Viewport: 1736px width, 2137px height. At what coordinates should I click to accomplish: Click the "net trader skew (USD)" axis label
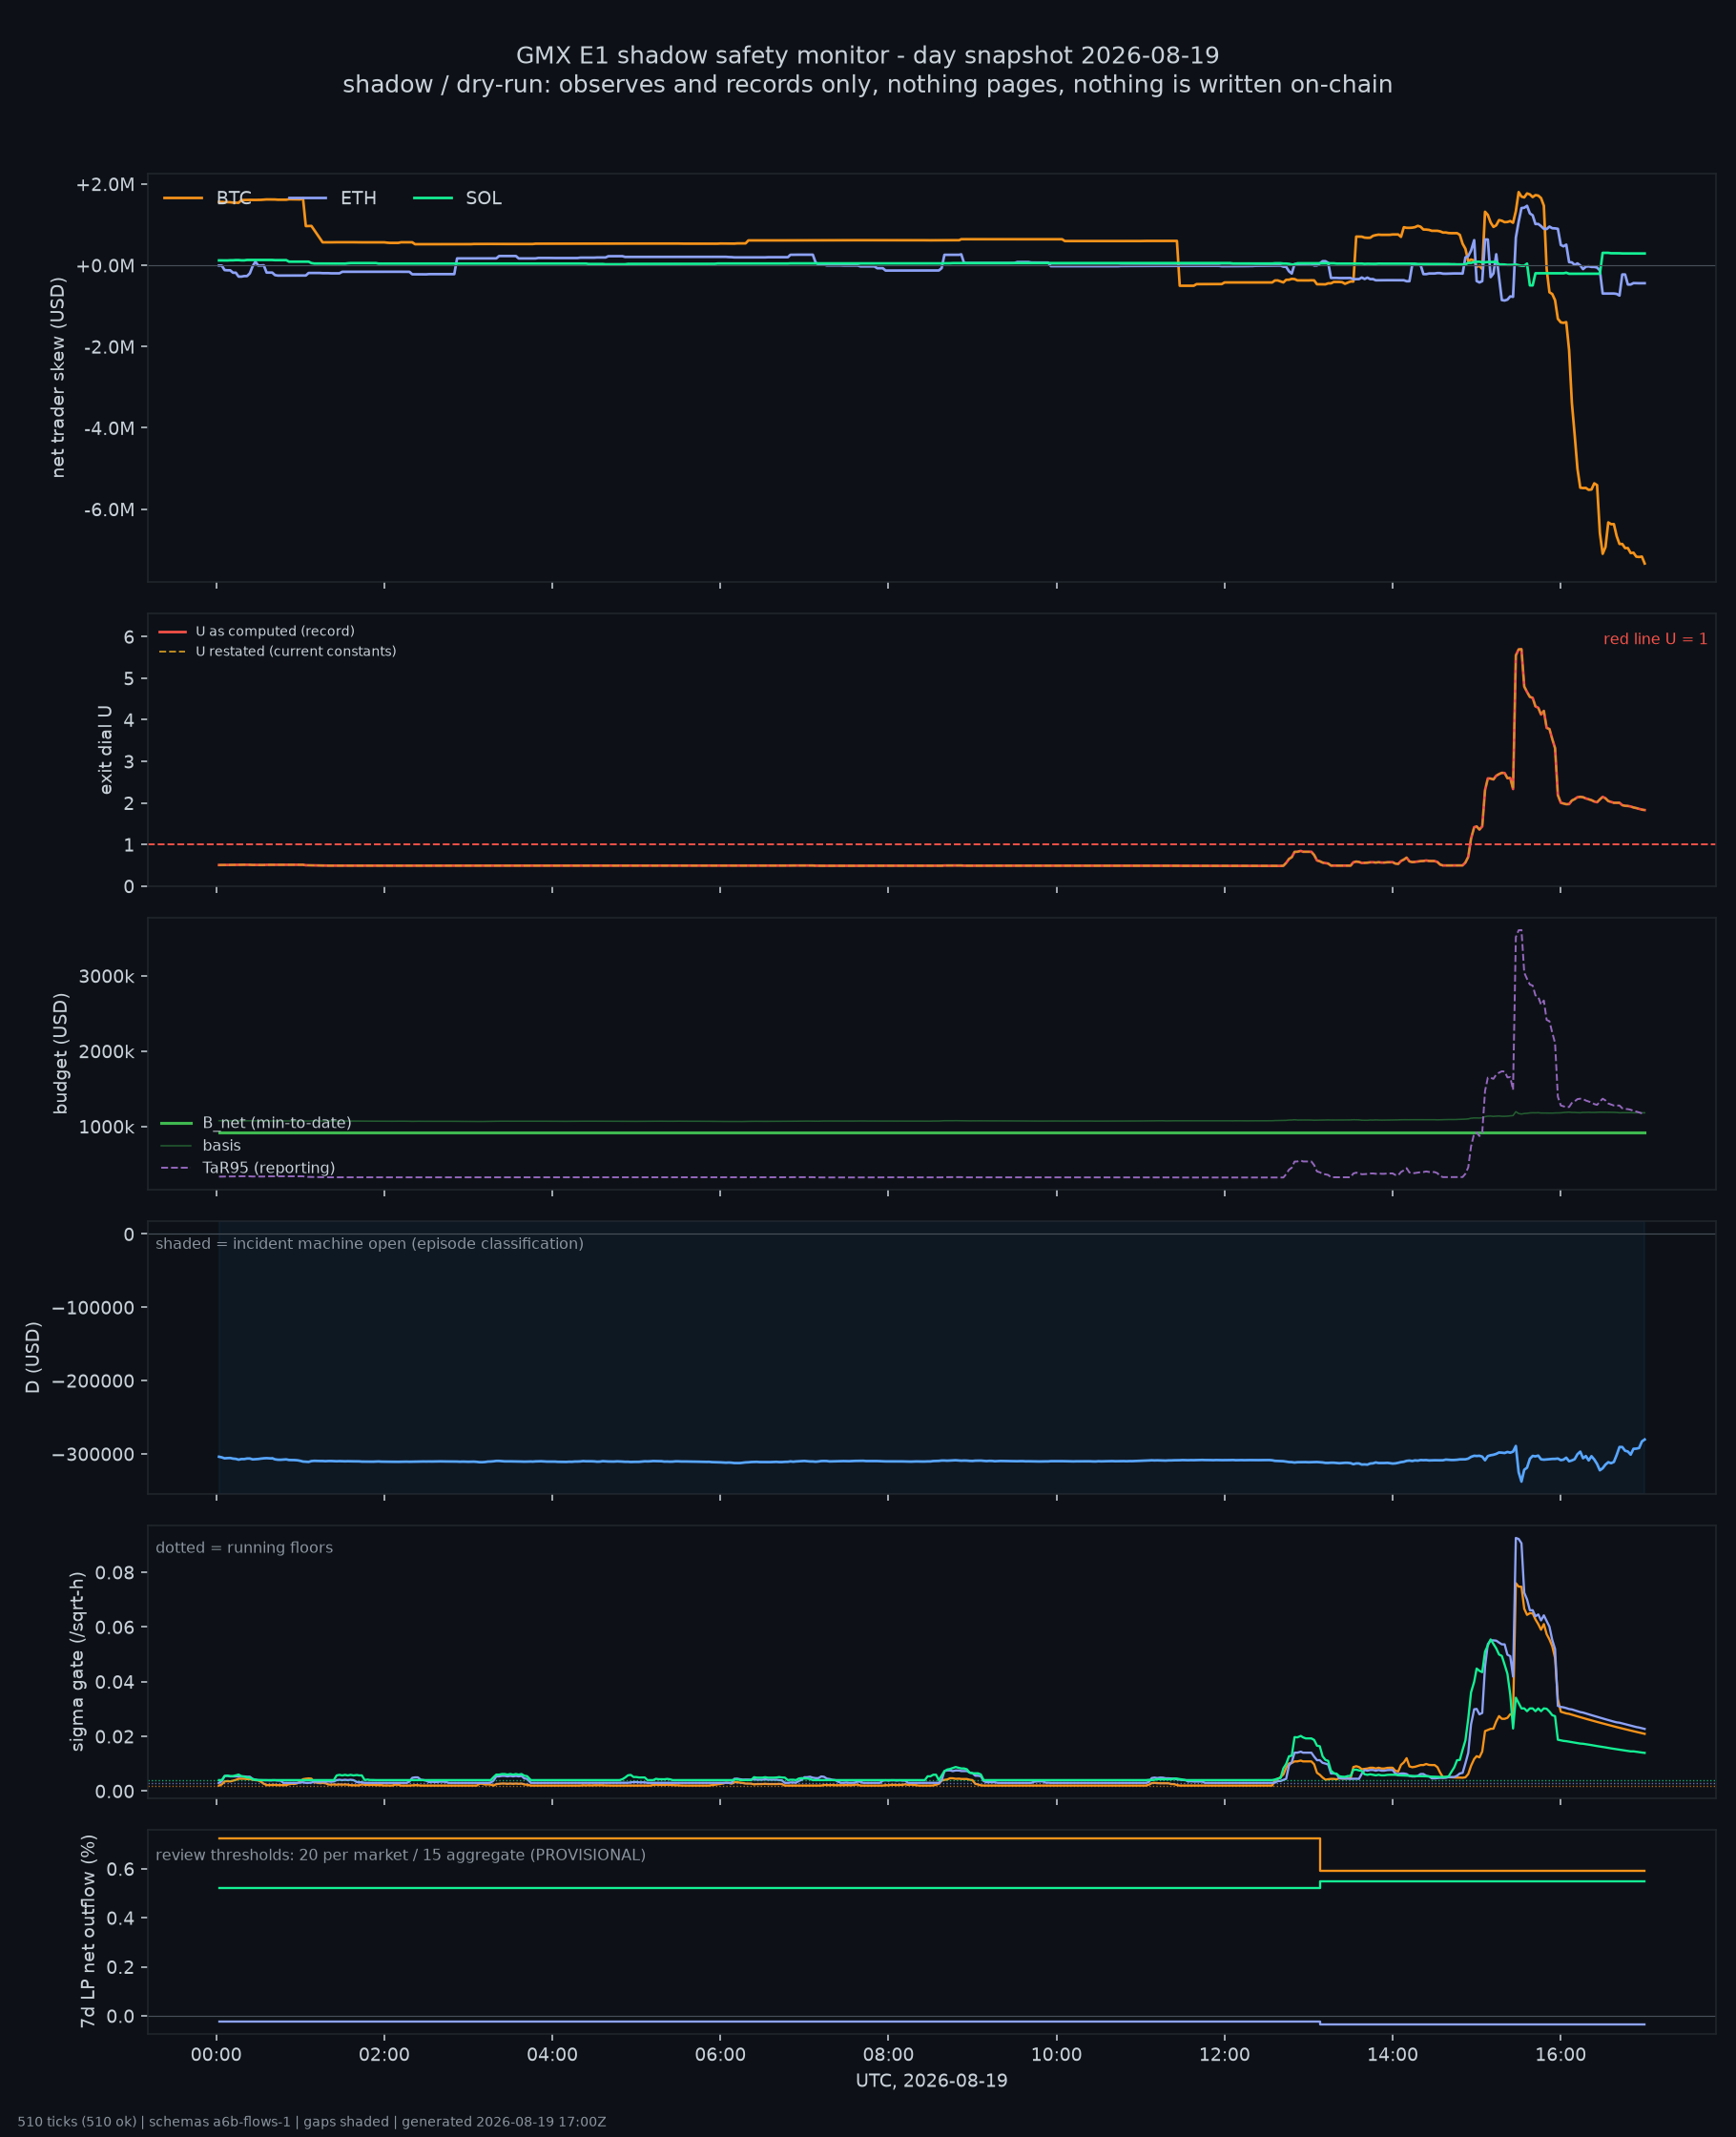[58, 378]
